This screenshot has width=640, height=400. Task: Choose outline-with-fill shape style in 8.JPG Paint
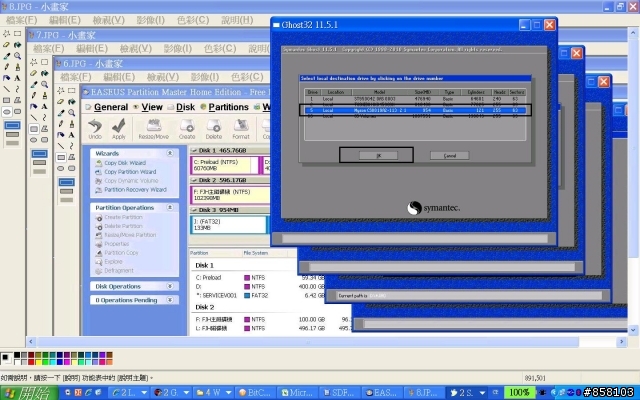[12, 134]
